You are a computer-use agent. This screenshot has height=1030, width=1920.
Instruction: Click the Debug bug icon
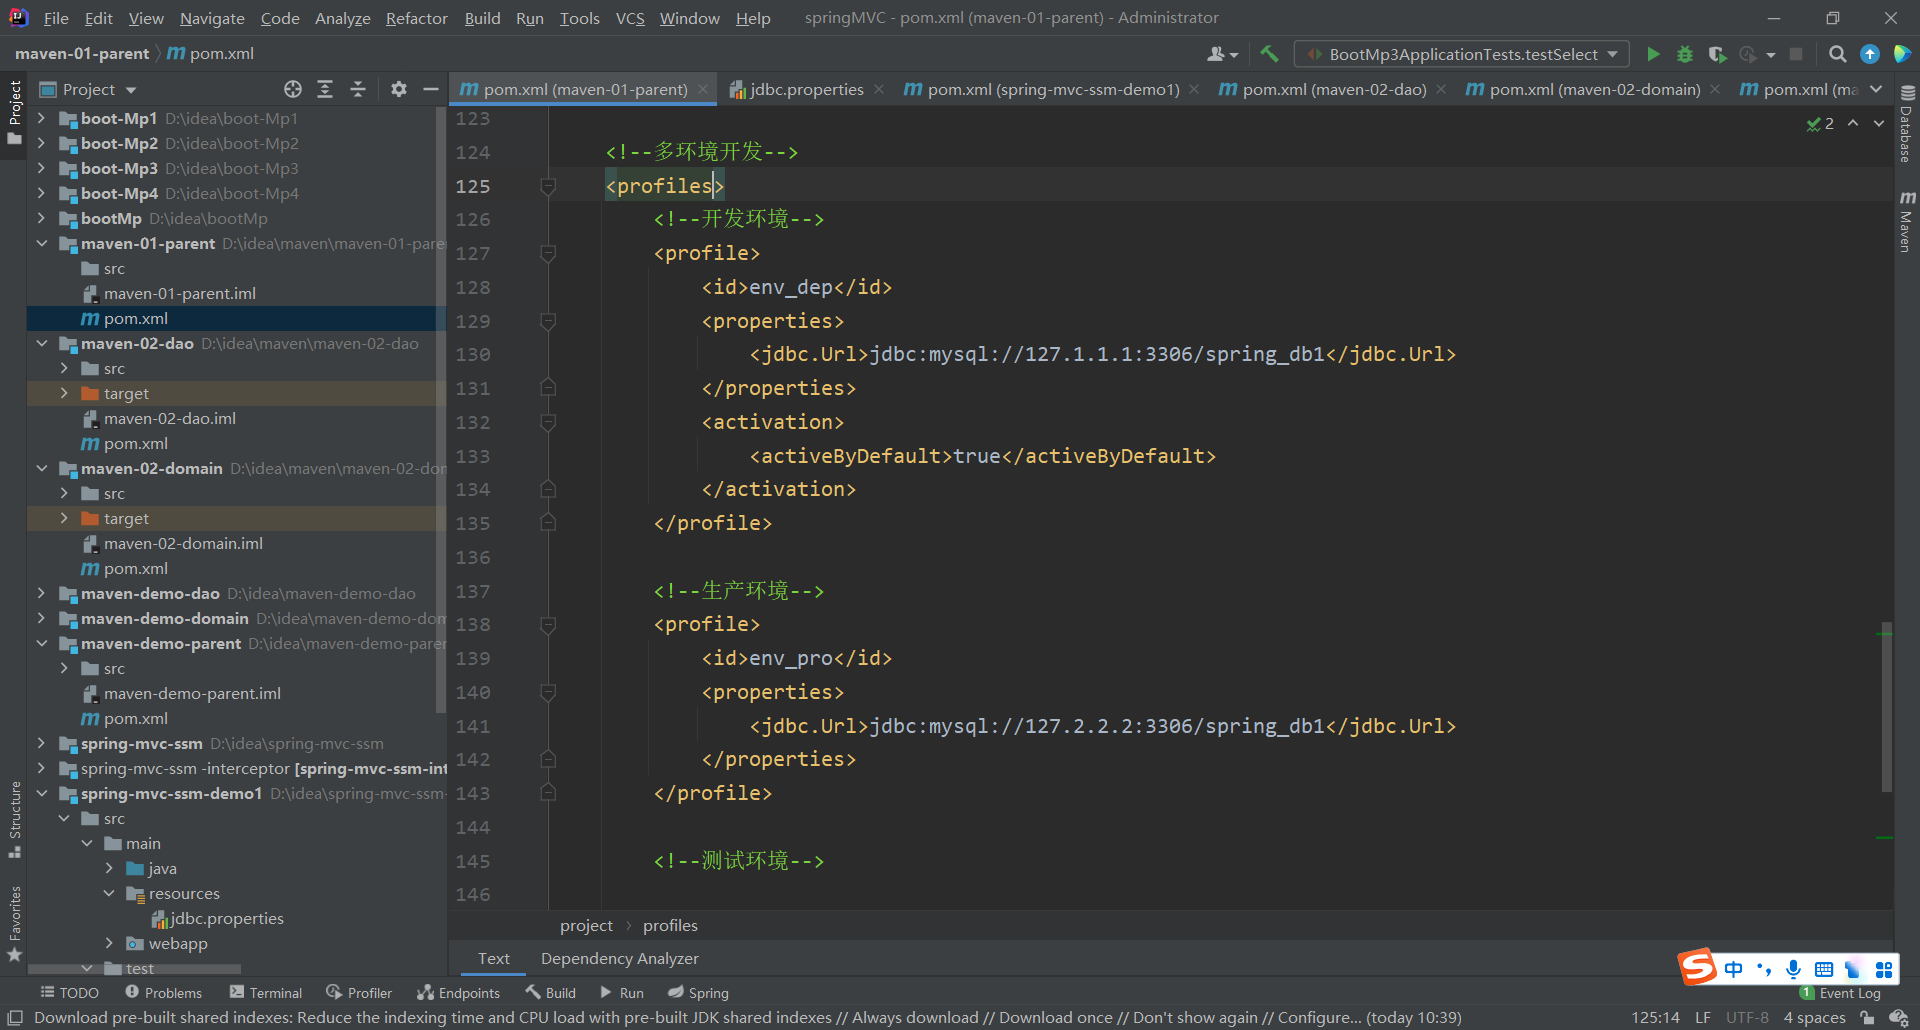click(x=1685, y=54)
